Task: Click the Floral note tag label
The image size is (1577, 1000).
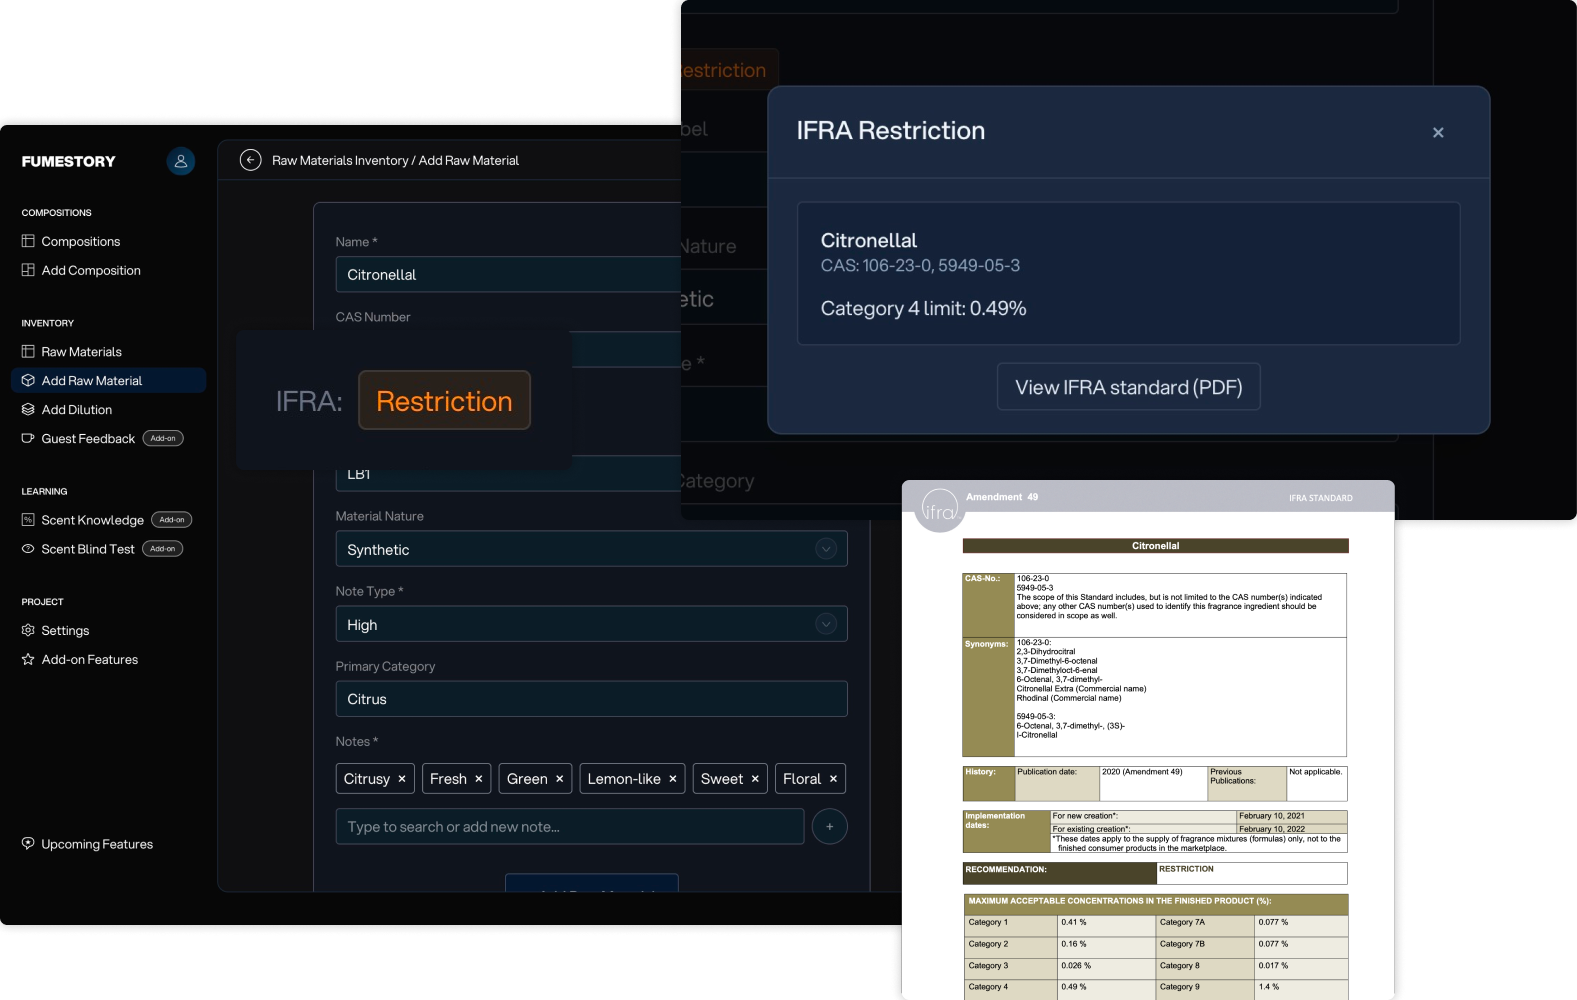Action: (802, 779)
